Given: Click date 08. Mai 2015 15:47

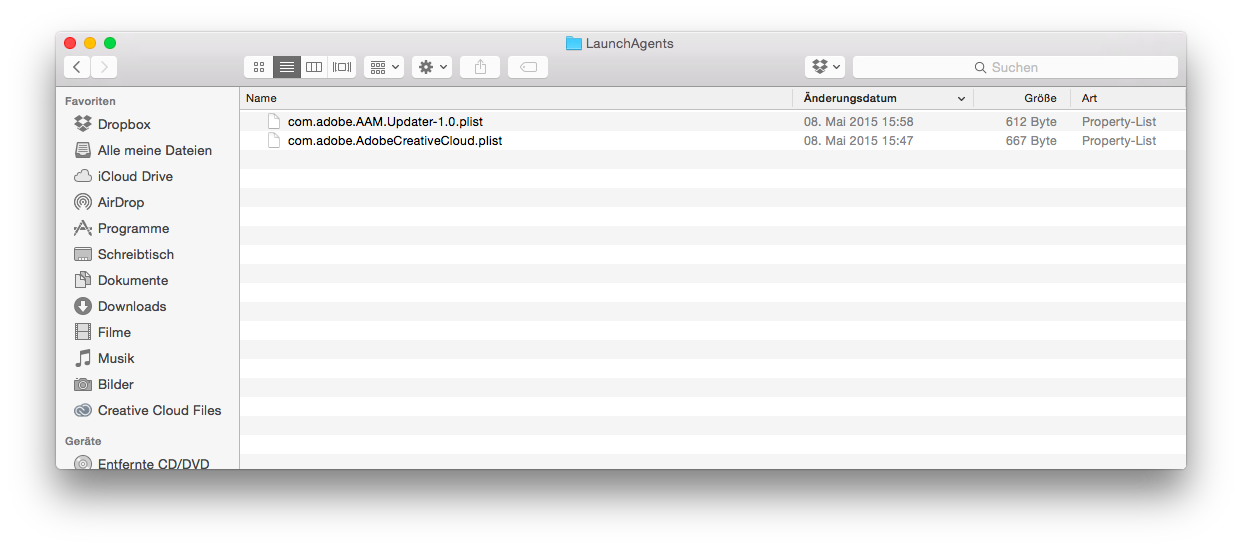Looking at the screenshot, I should pyautogui.click(x=858, y=141).
